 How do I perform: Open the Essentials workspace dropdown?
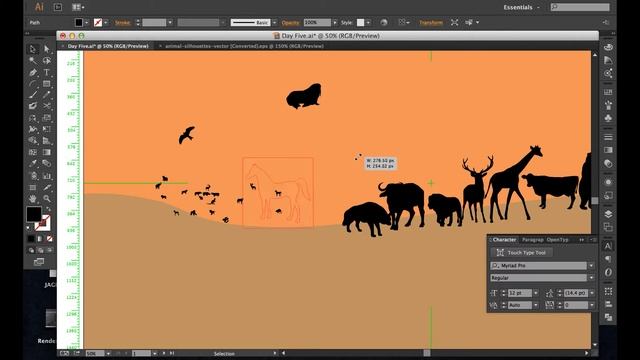click(521, 7)
